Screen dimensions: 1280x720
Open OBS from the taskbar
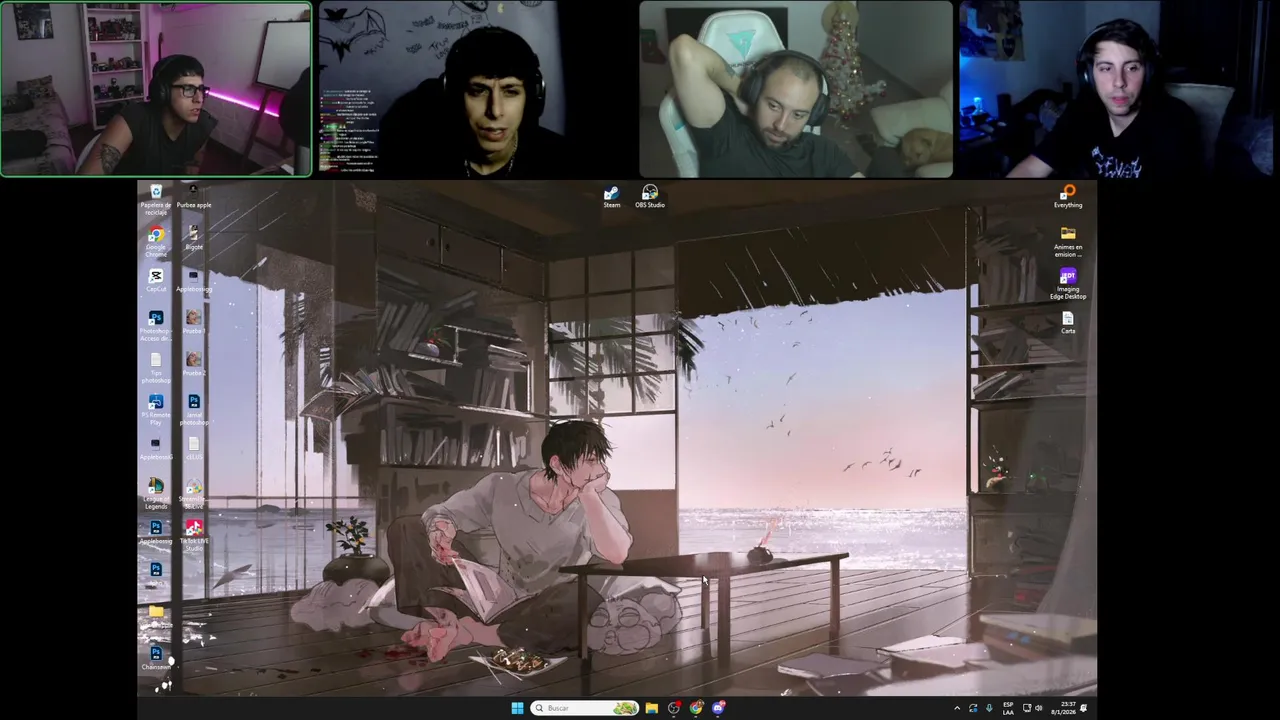674,708
